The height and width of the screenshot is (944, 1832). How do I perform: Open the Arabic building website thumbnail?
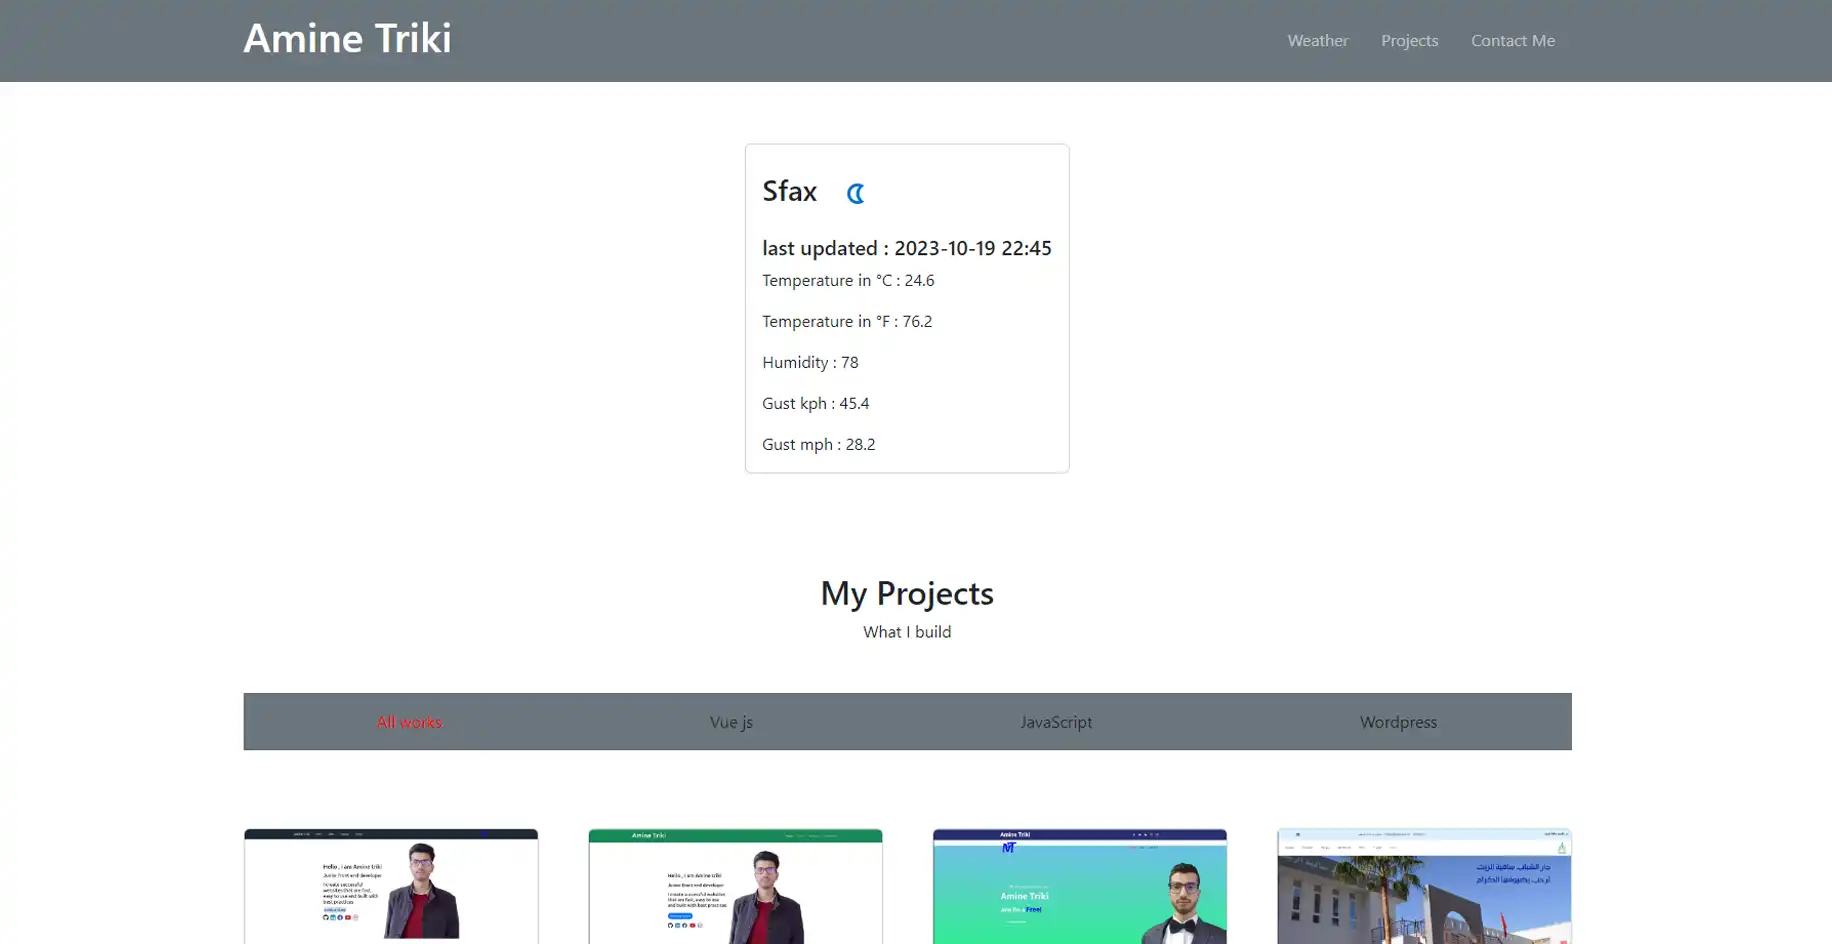1424,886
